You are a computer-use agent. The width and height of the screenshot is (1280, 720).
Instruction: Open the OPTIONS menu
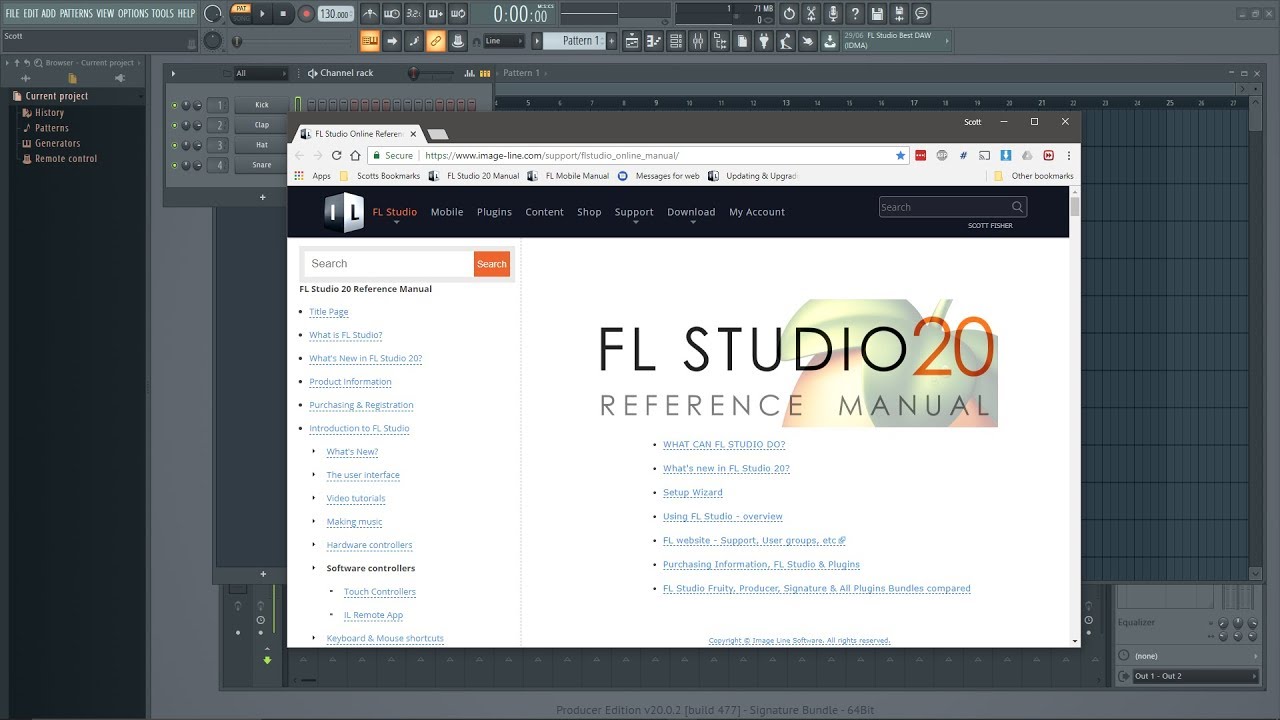point(133,13)
